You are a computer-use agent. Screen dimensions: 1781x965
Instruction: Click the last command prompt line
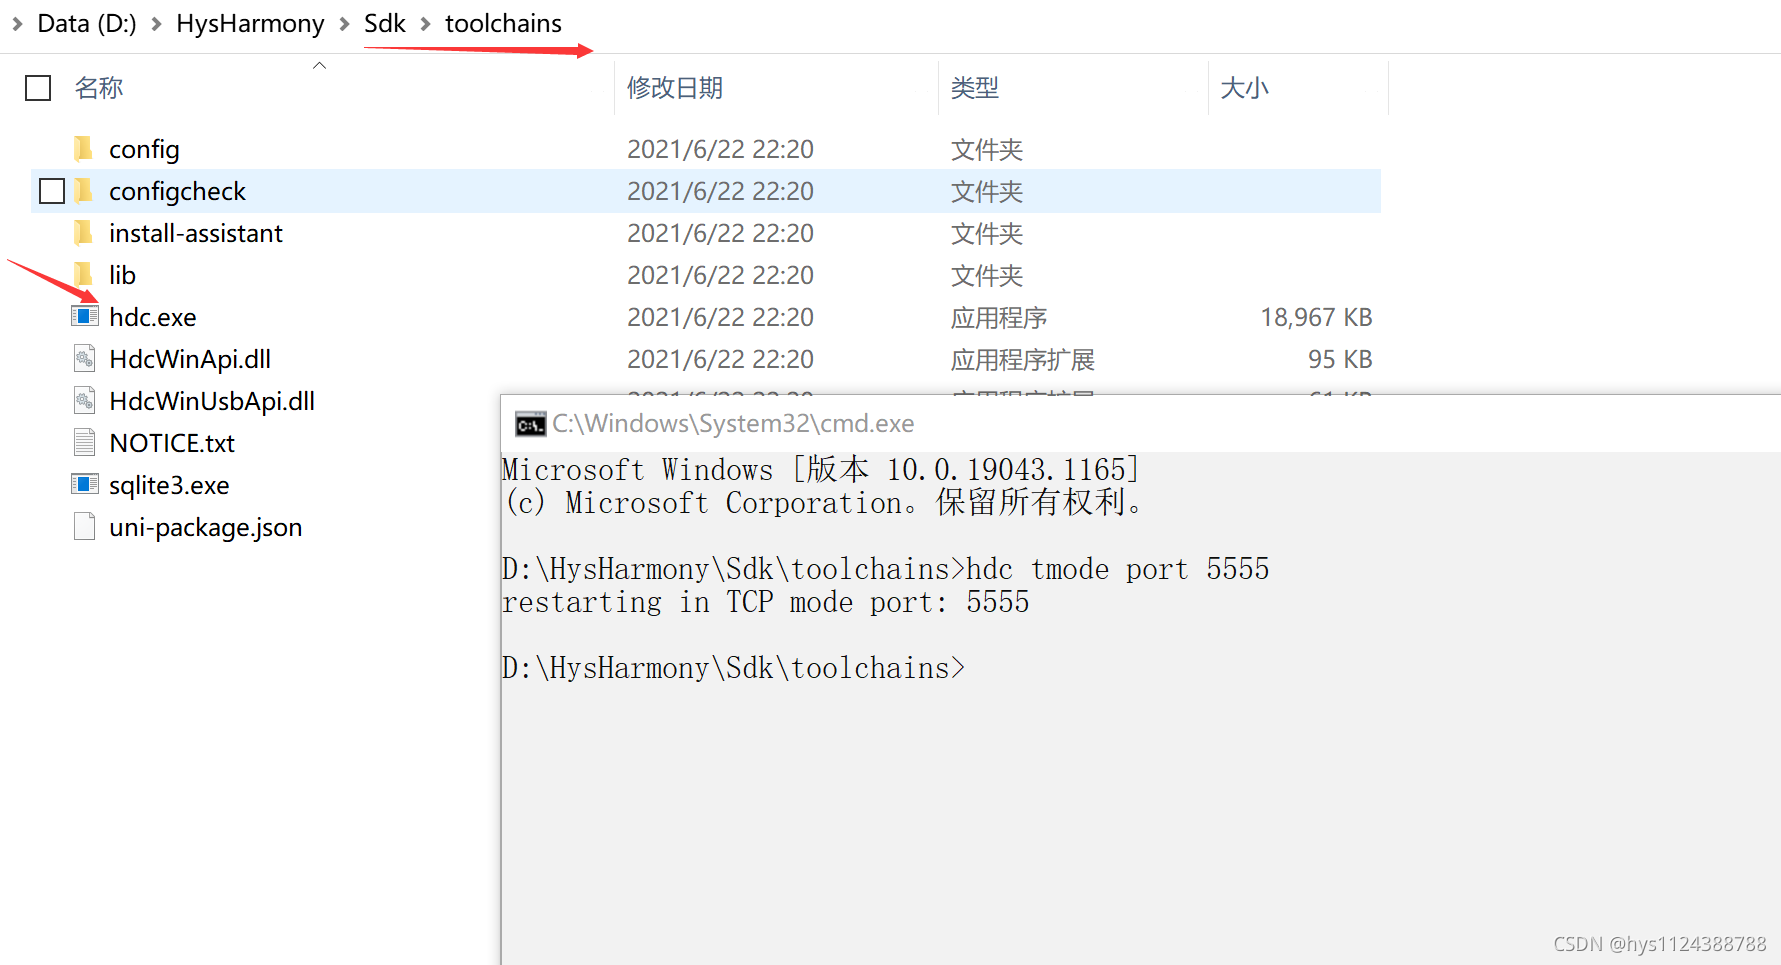coord(734,668)
